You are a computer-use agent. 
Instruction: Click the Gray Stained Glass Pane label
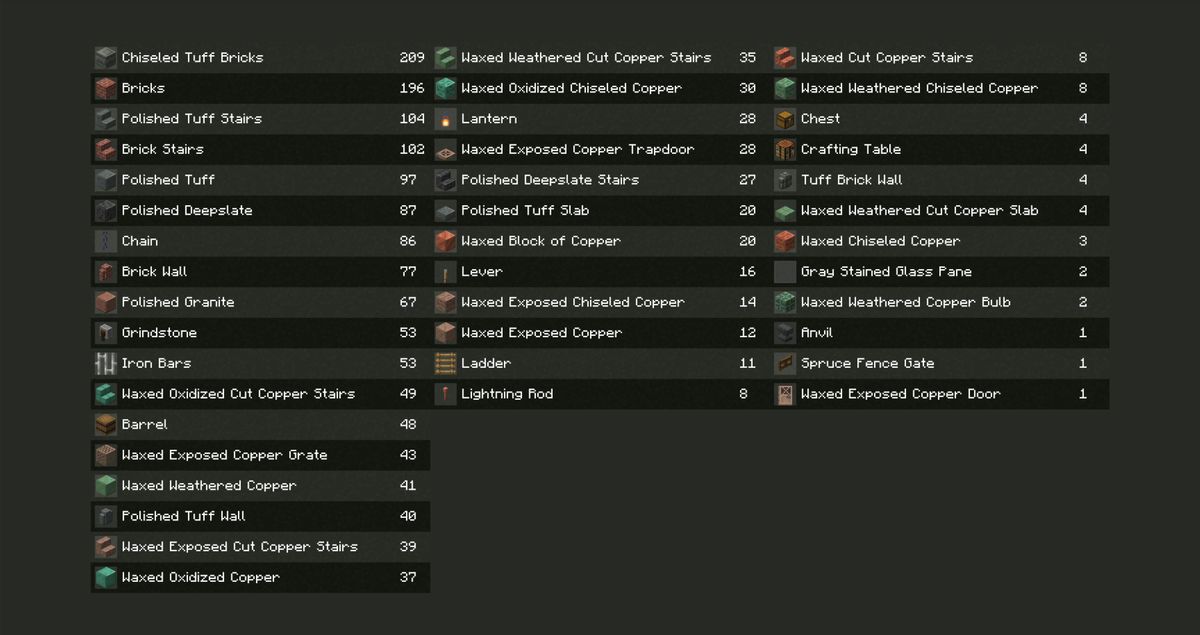(x=886, y=272)
